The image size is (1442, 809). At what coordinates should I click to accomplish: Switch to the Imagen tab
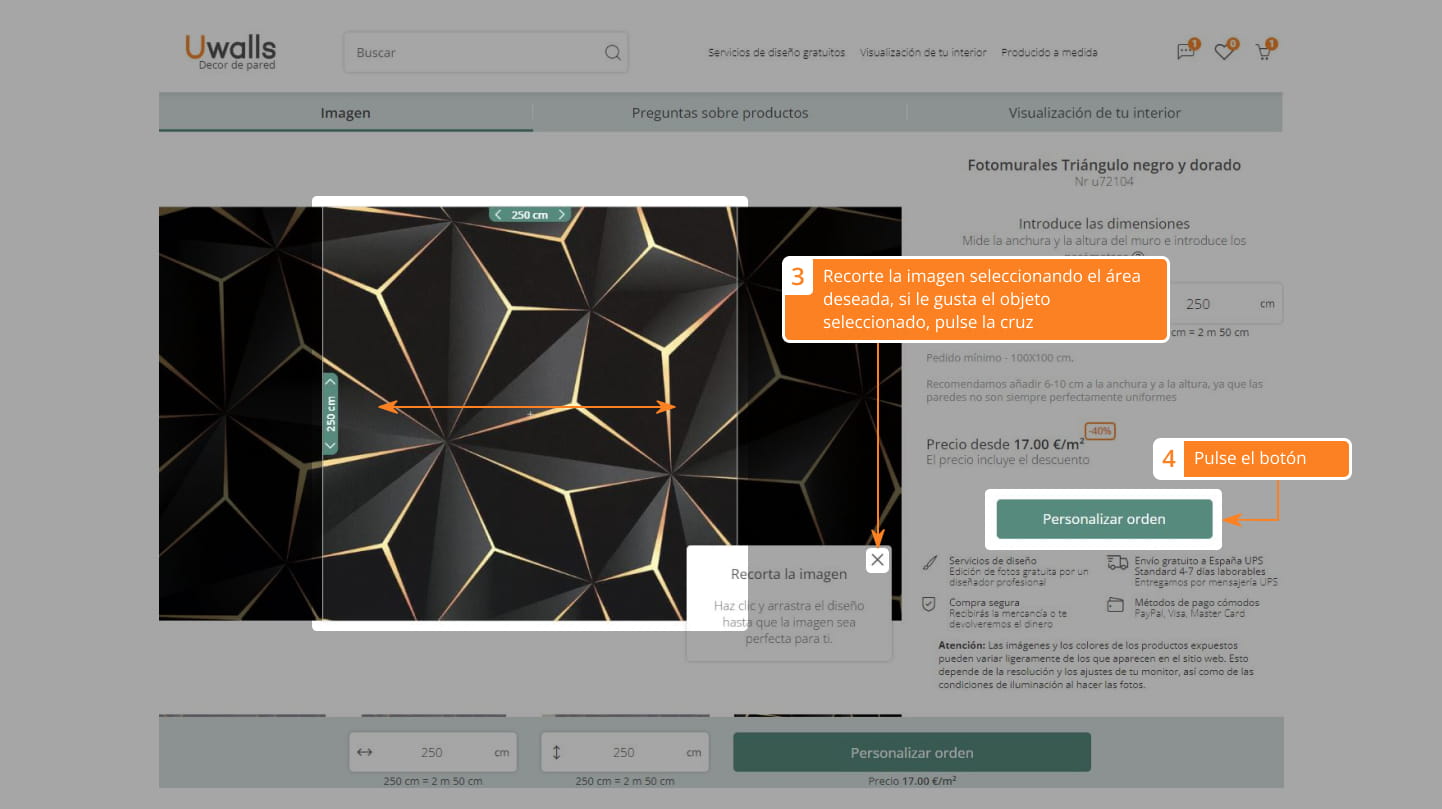coord(345,113)
